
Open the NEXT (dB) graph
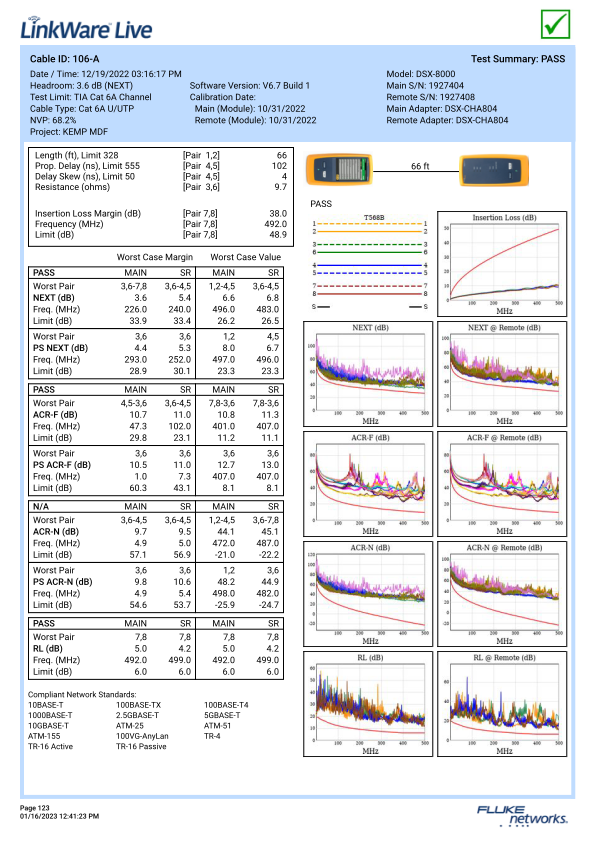pyautogui.click(x=368, y=374)
